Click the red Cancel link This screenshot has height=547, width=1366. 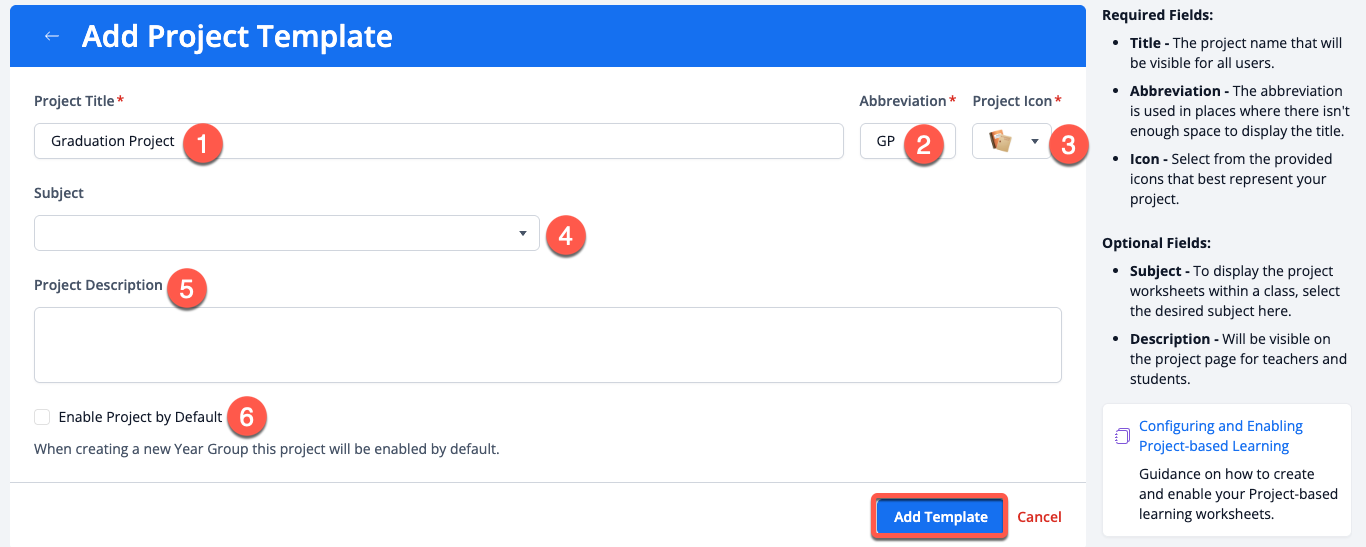point(1039,517)
